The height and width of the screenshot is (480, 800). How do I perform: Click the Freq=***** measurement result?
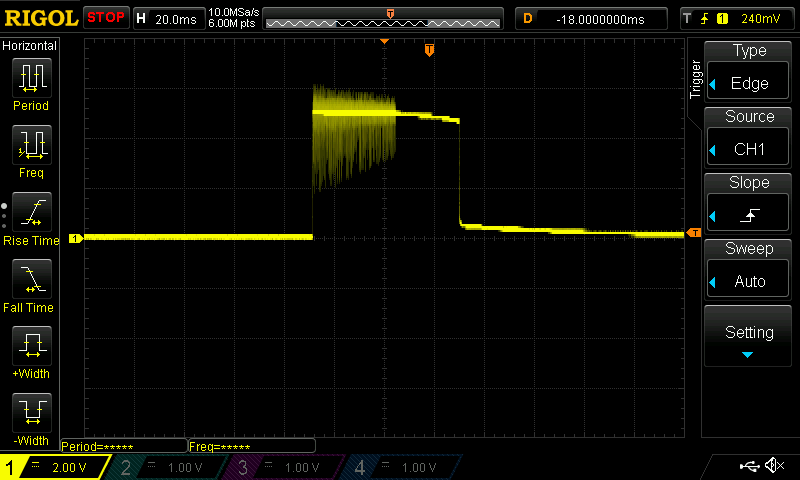(252, 446)
